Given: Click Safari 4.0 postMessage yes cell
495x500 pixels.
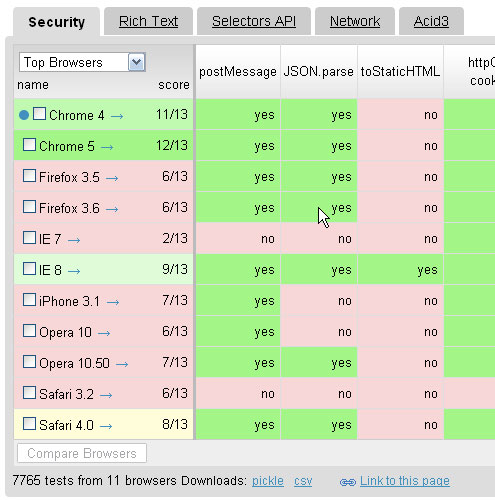Looking at the screenshot, I should tap(238, 424).
